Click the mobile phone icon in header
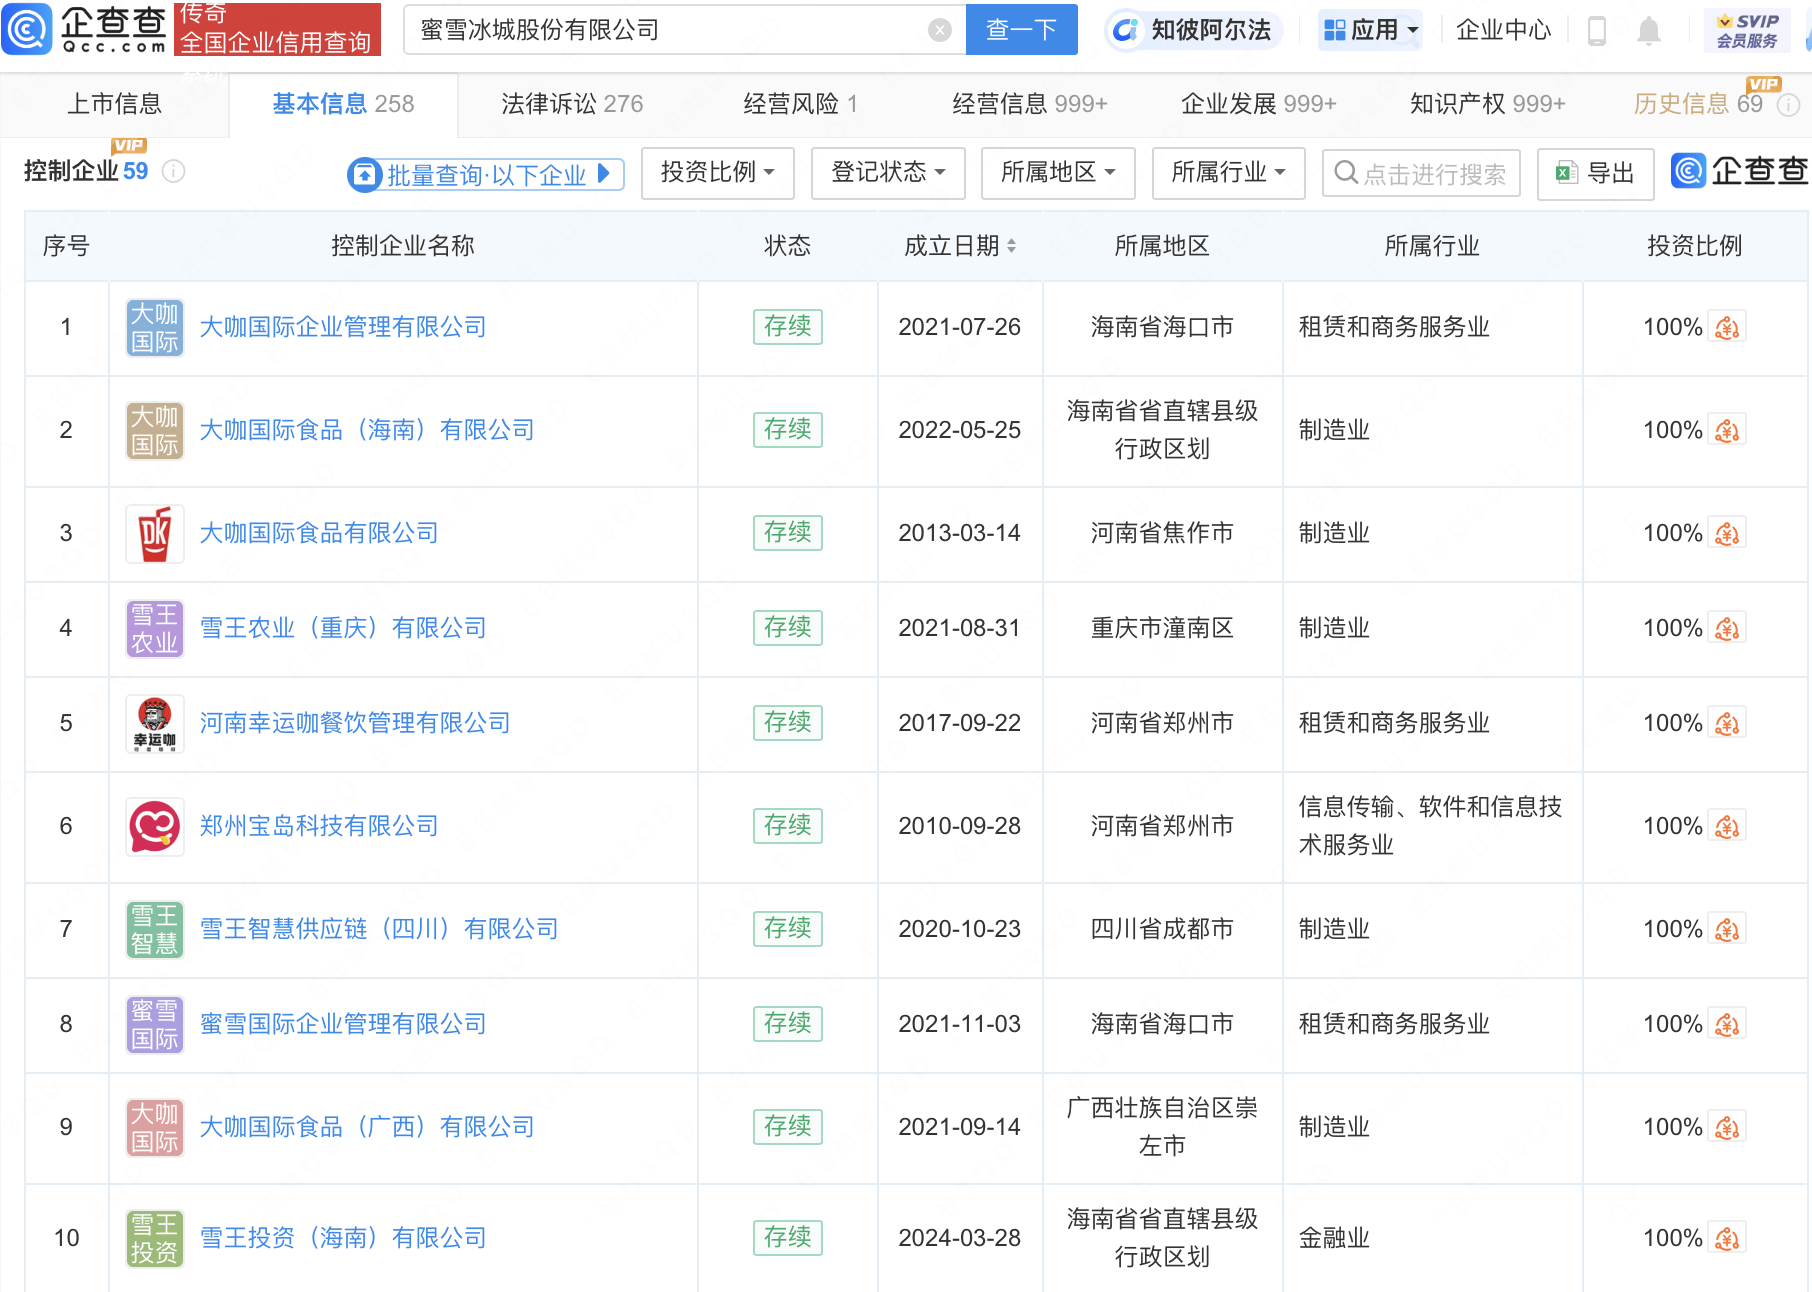 click(x=1596, y=30)
